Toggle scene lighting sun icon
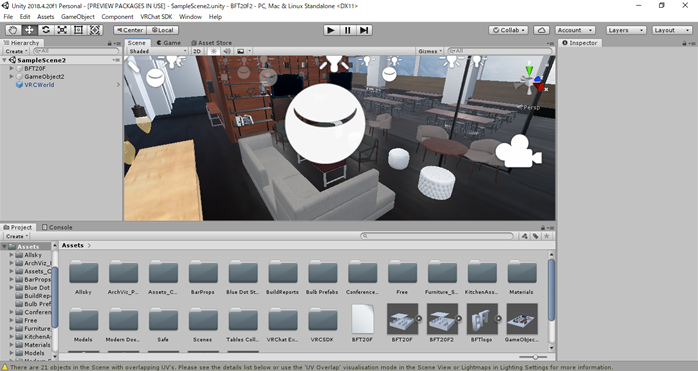This screenshot has height=371, width=698. 214,51
